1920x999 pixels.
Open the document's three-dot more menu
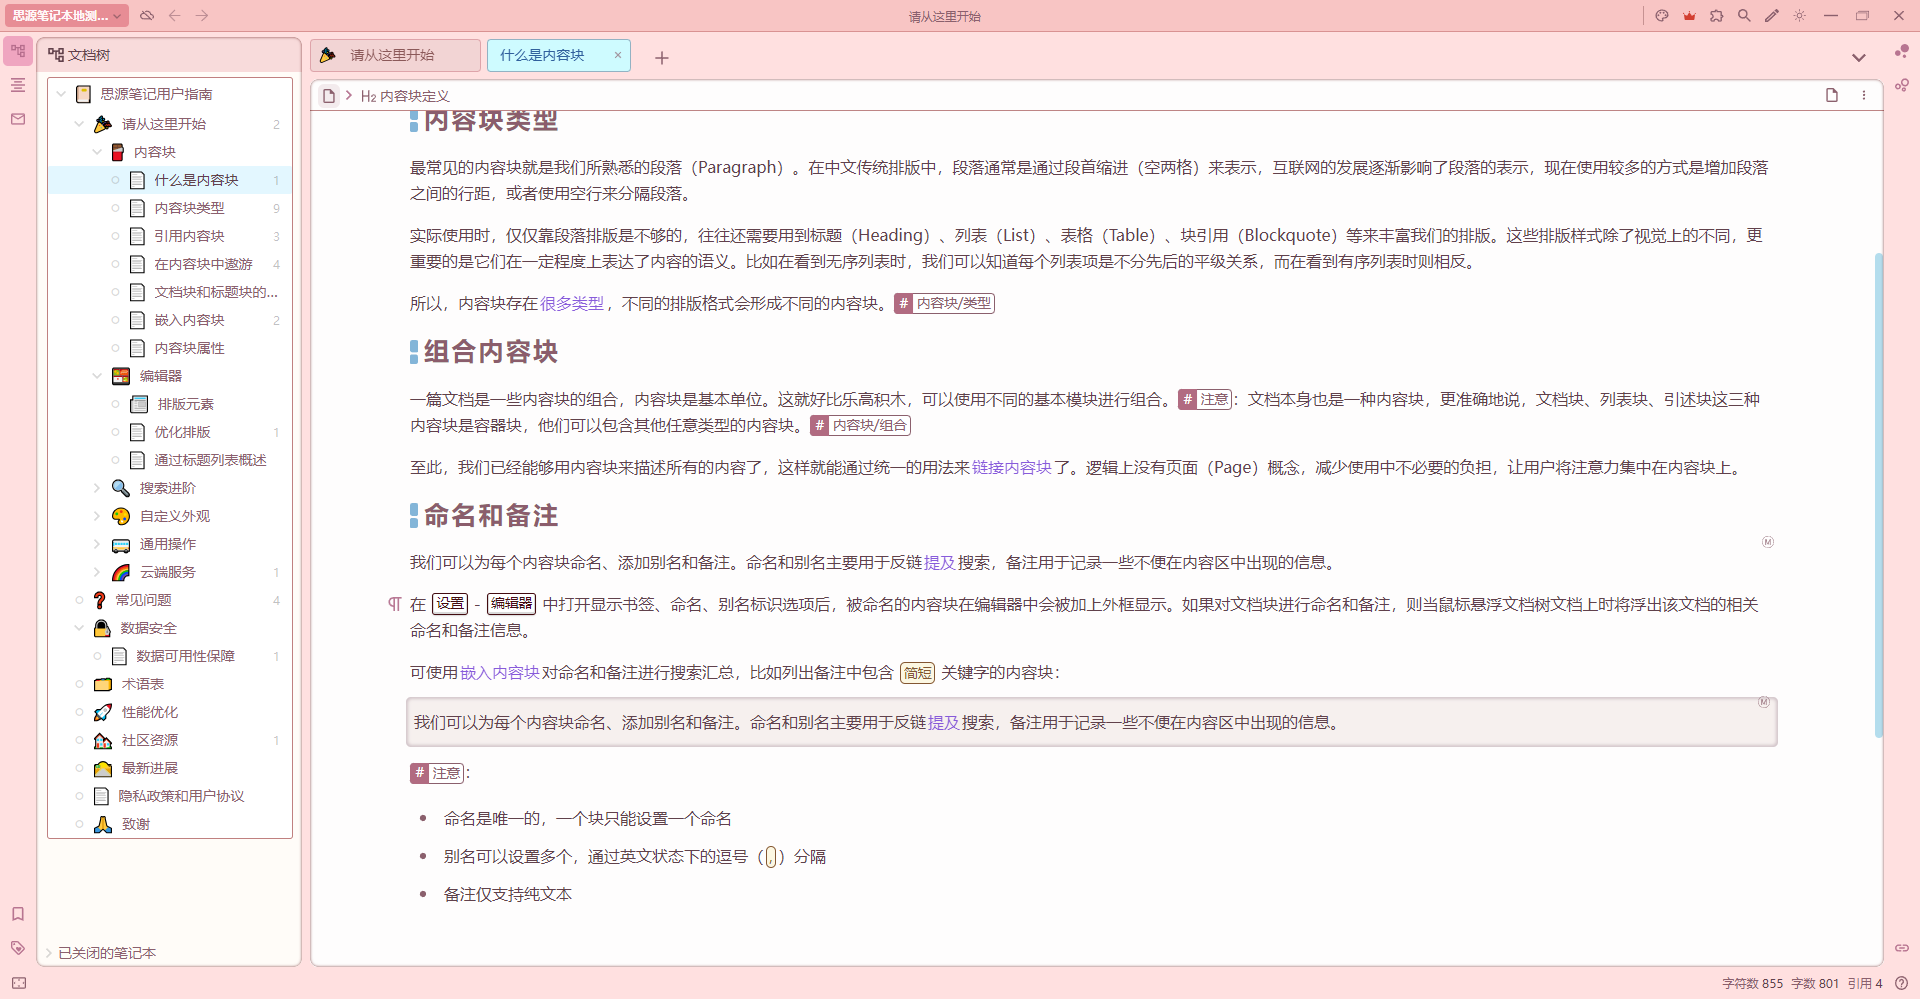[x=1864, y=95]
